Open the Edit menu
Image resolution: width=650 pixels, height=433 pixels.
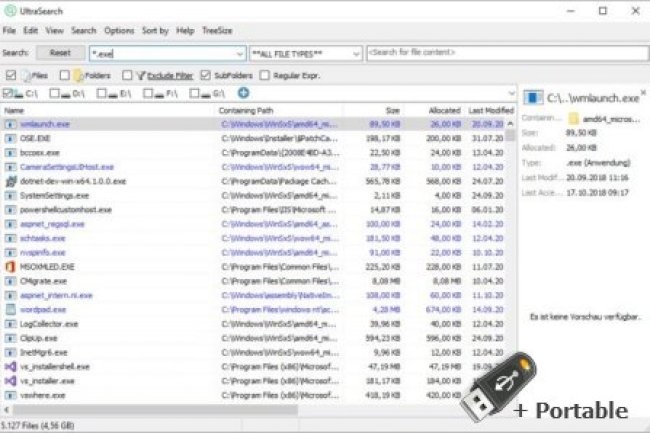point(30,31)
